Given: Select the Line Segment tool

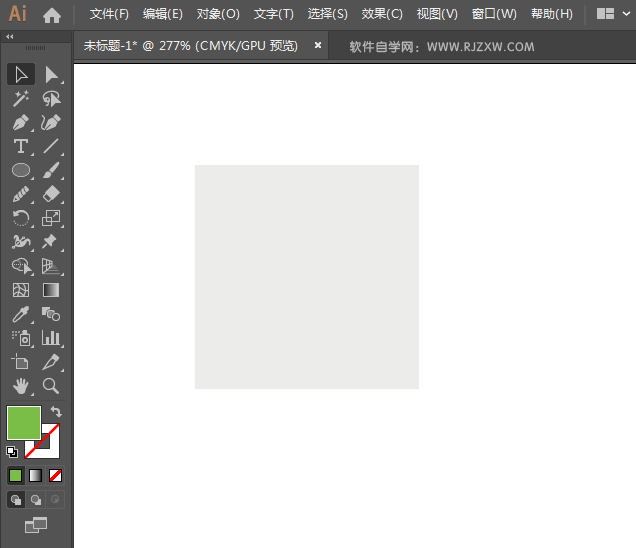Looking at the screenshot, I should pyautogui.click(x=51, y=146).
